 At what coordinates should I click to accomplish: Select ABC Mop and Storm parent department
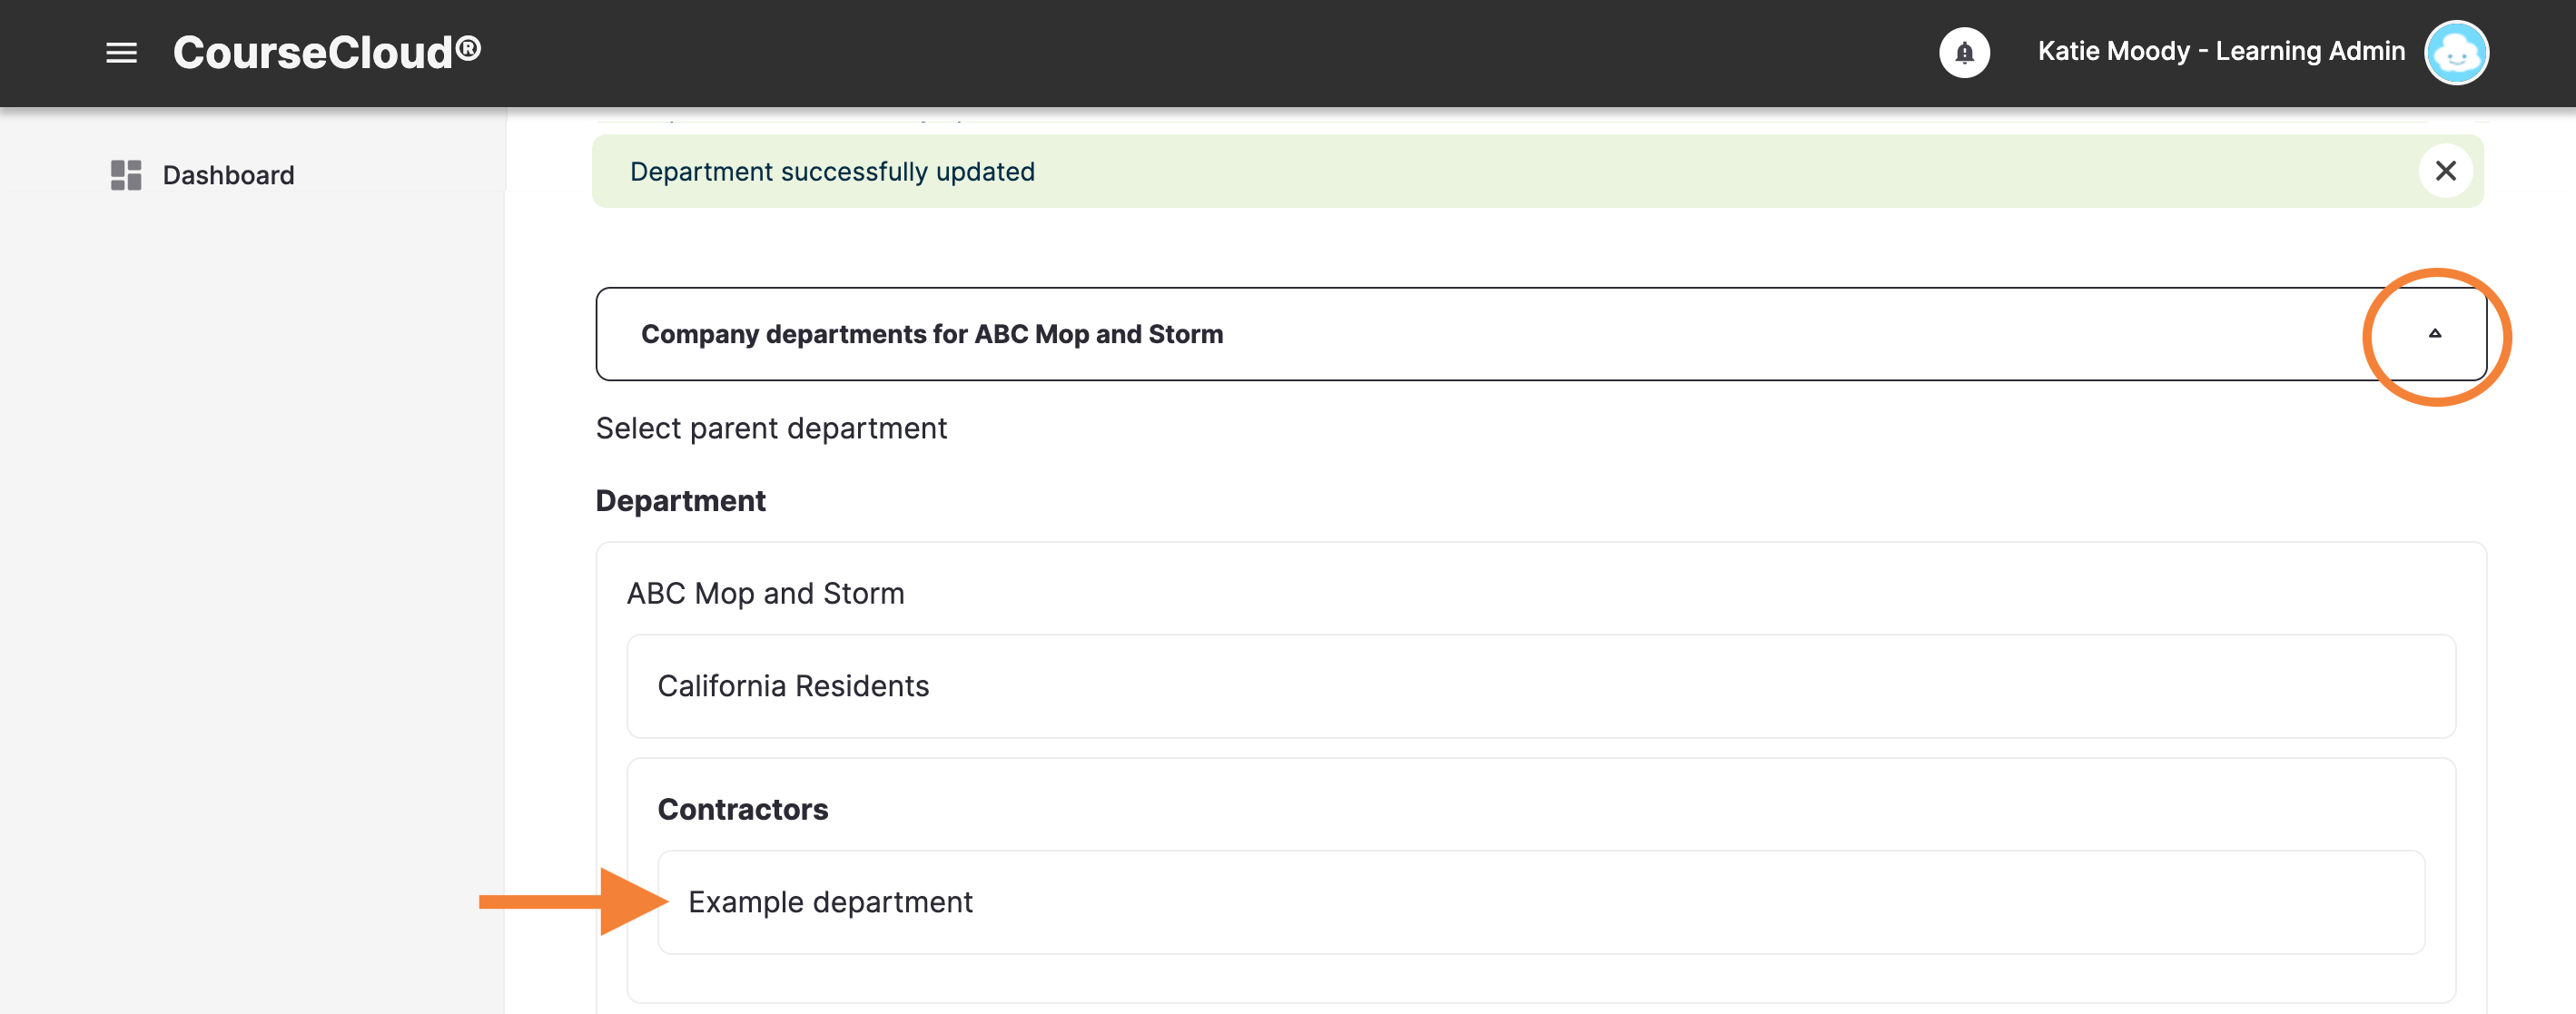765,593
